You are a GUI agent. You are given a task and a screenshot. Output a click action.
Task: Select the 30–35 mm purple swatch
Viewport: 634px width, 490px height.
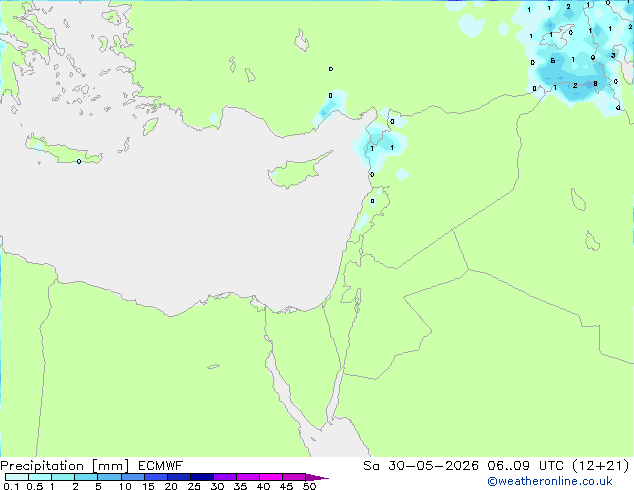[224, 477]
